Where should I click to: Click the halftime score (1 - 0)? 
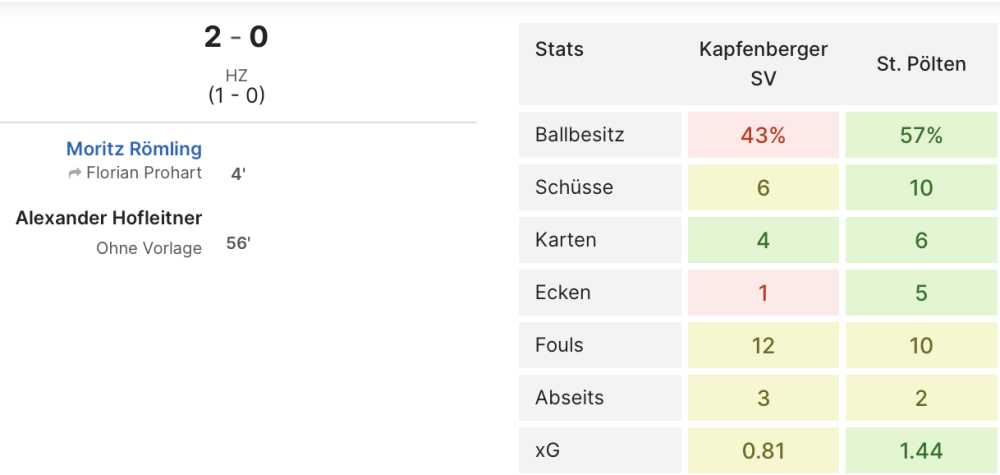pyautogui.click(x=236, y=96)
